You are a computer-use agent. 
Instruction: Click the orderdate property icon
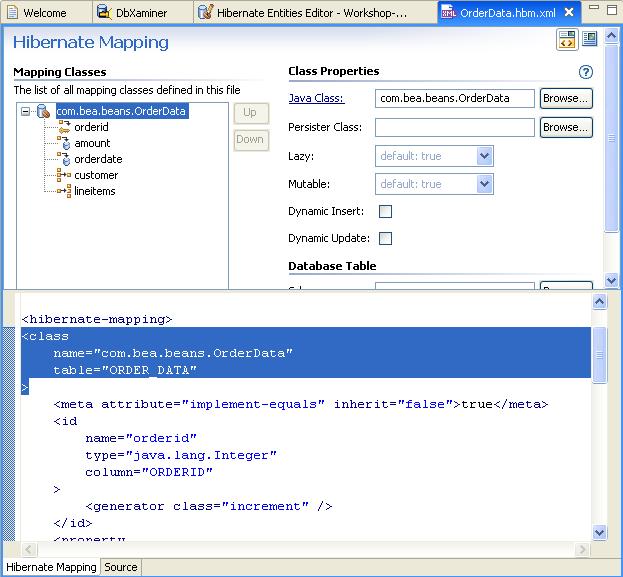tap(64, 159)
